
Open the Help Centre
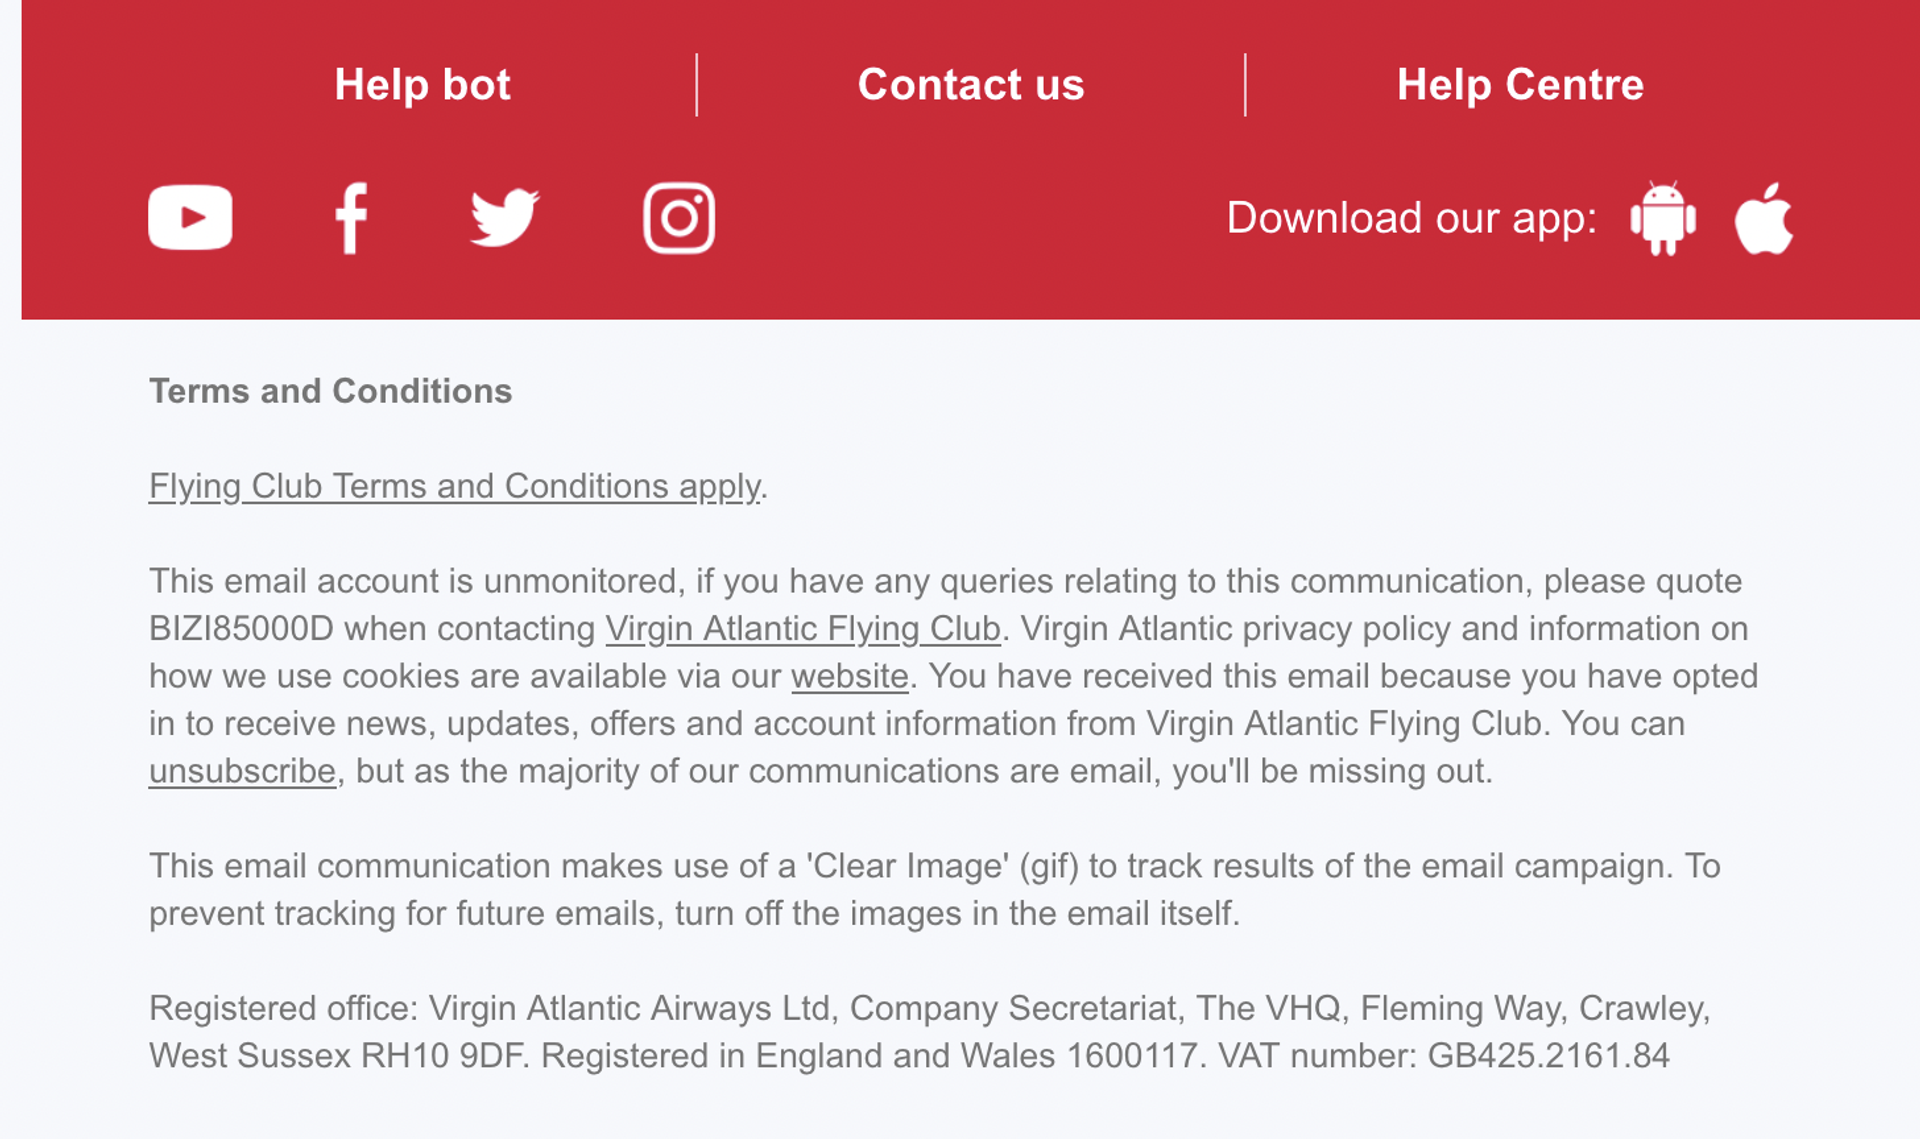tap(1520, 85)
